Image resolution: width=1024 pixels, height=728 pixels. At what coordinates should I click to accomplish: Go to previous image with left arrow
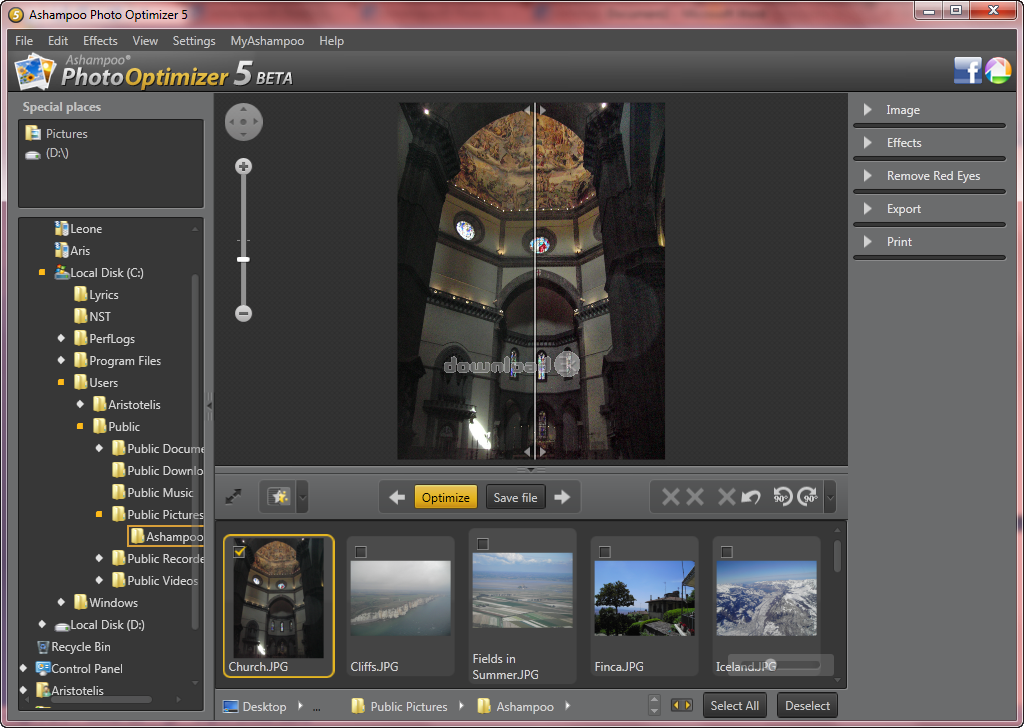pyautogui.click(x=397, y=498)
